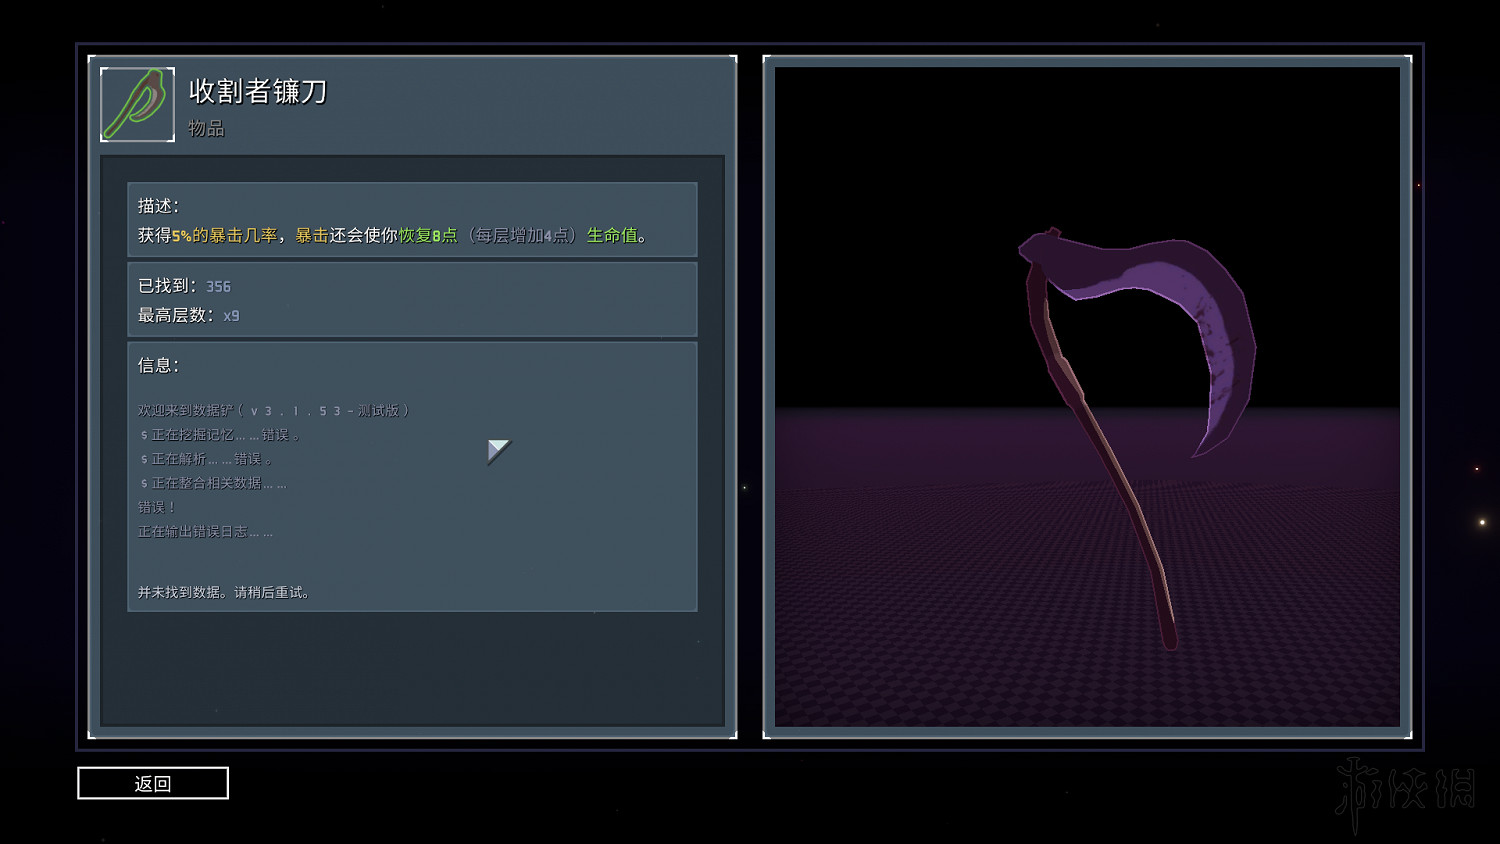This screenshot has height=844, width=1500.
Task: Select the 物品 category label
Action: (x=206, y=128)
